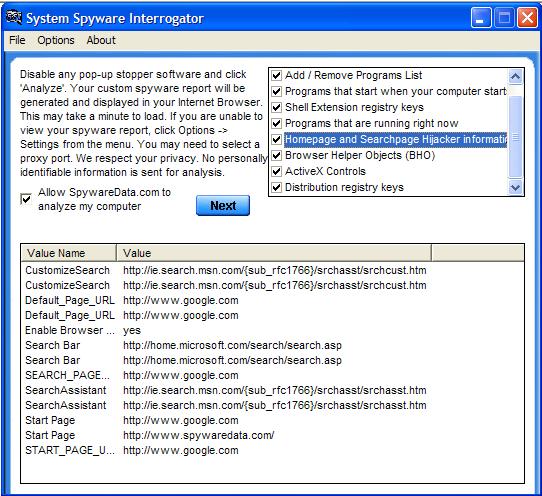Maximize the Spyware Interrogator window
The width and height of the screenshot is (542, 496).
[x=504, y=17]
